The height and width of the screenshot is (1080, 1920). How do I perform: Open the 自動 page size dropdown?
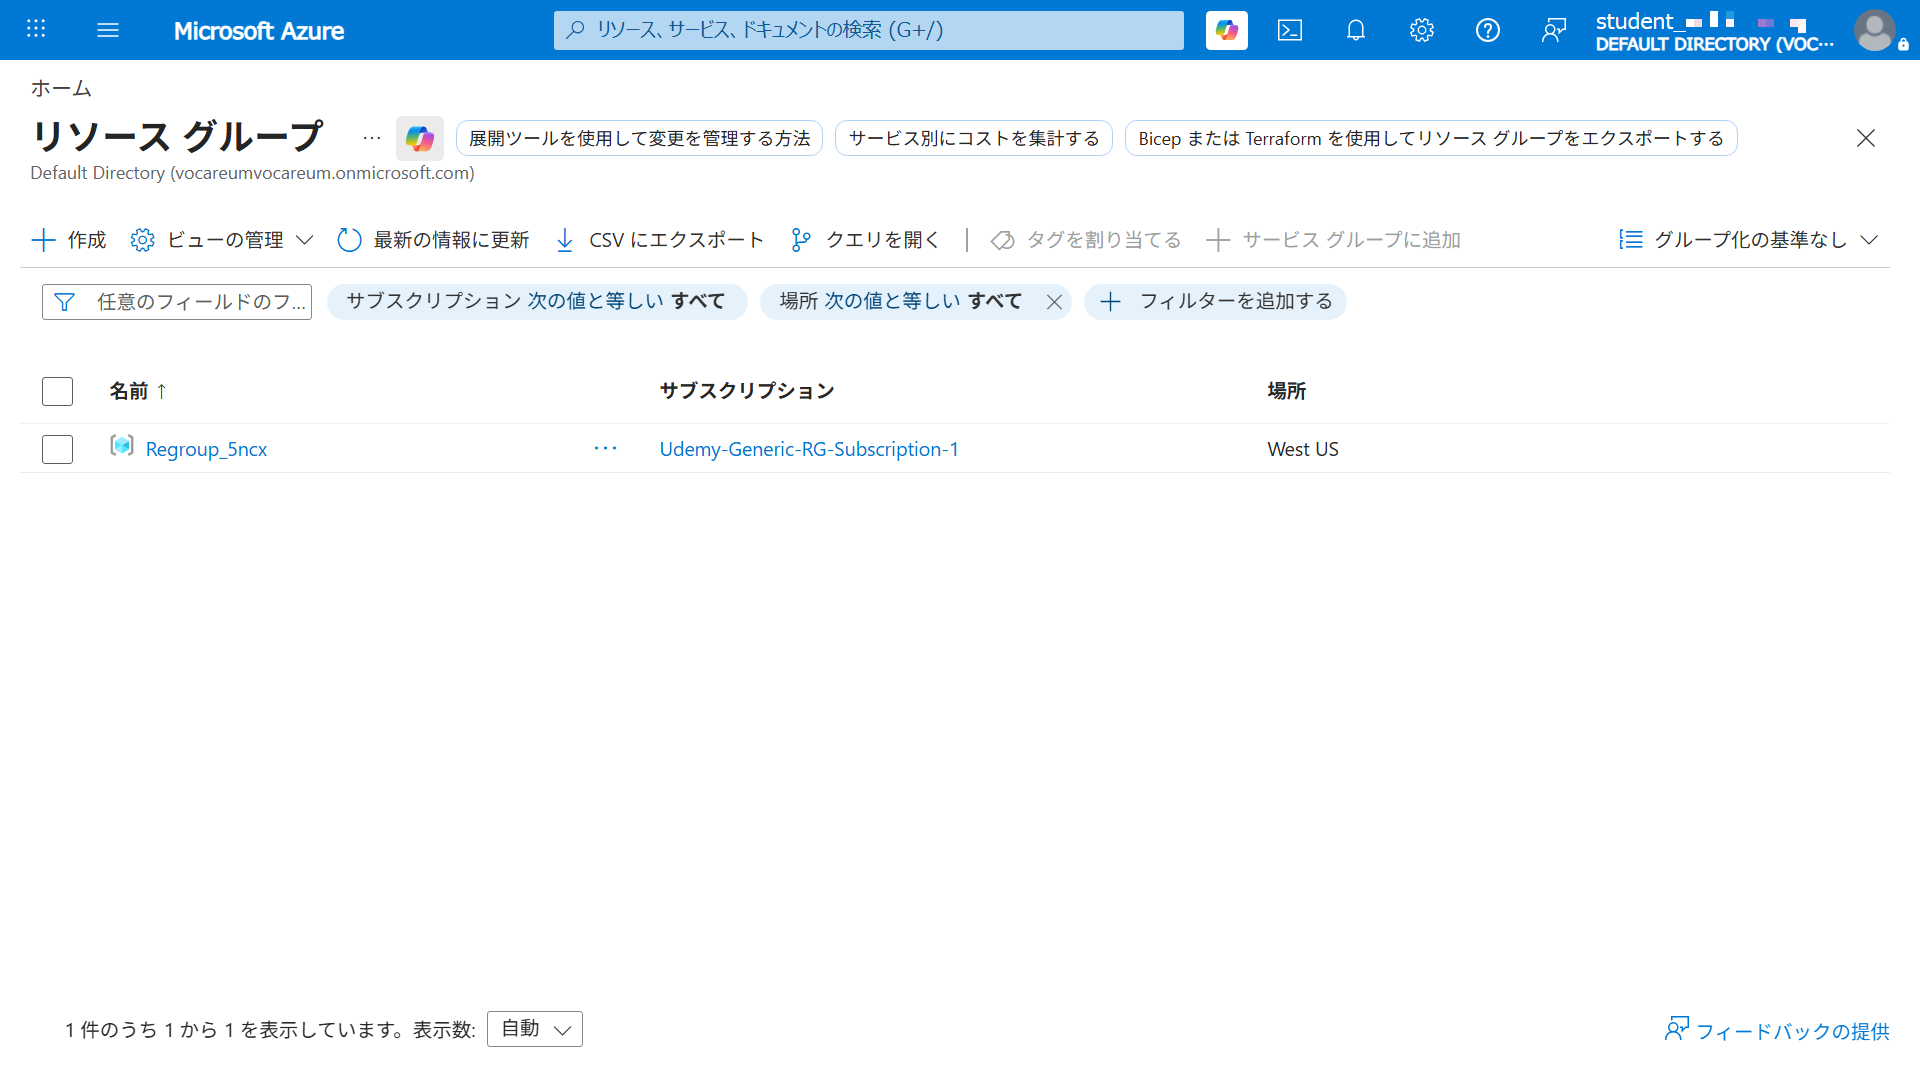(535, 1029)
